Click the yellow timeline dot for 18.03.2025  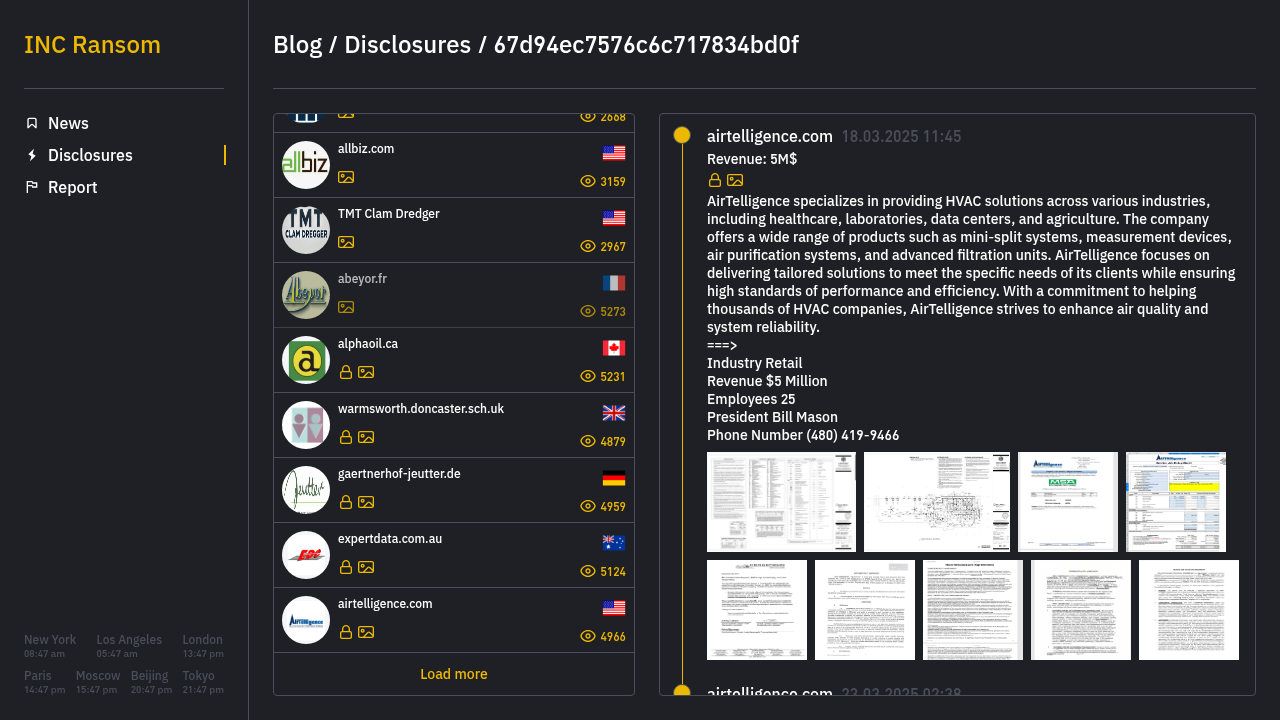[x=682, y=135]
